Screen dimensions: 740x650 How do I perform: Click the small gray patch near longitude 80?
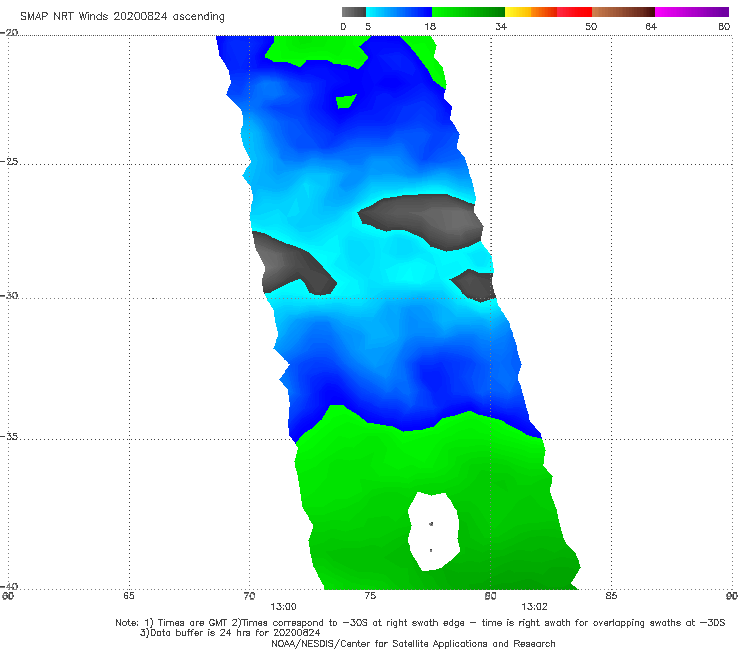tap(474, 285)
